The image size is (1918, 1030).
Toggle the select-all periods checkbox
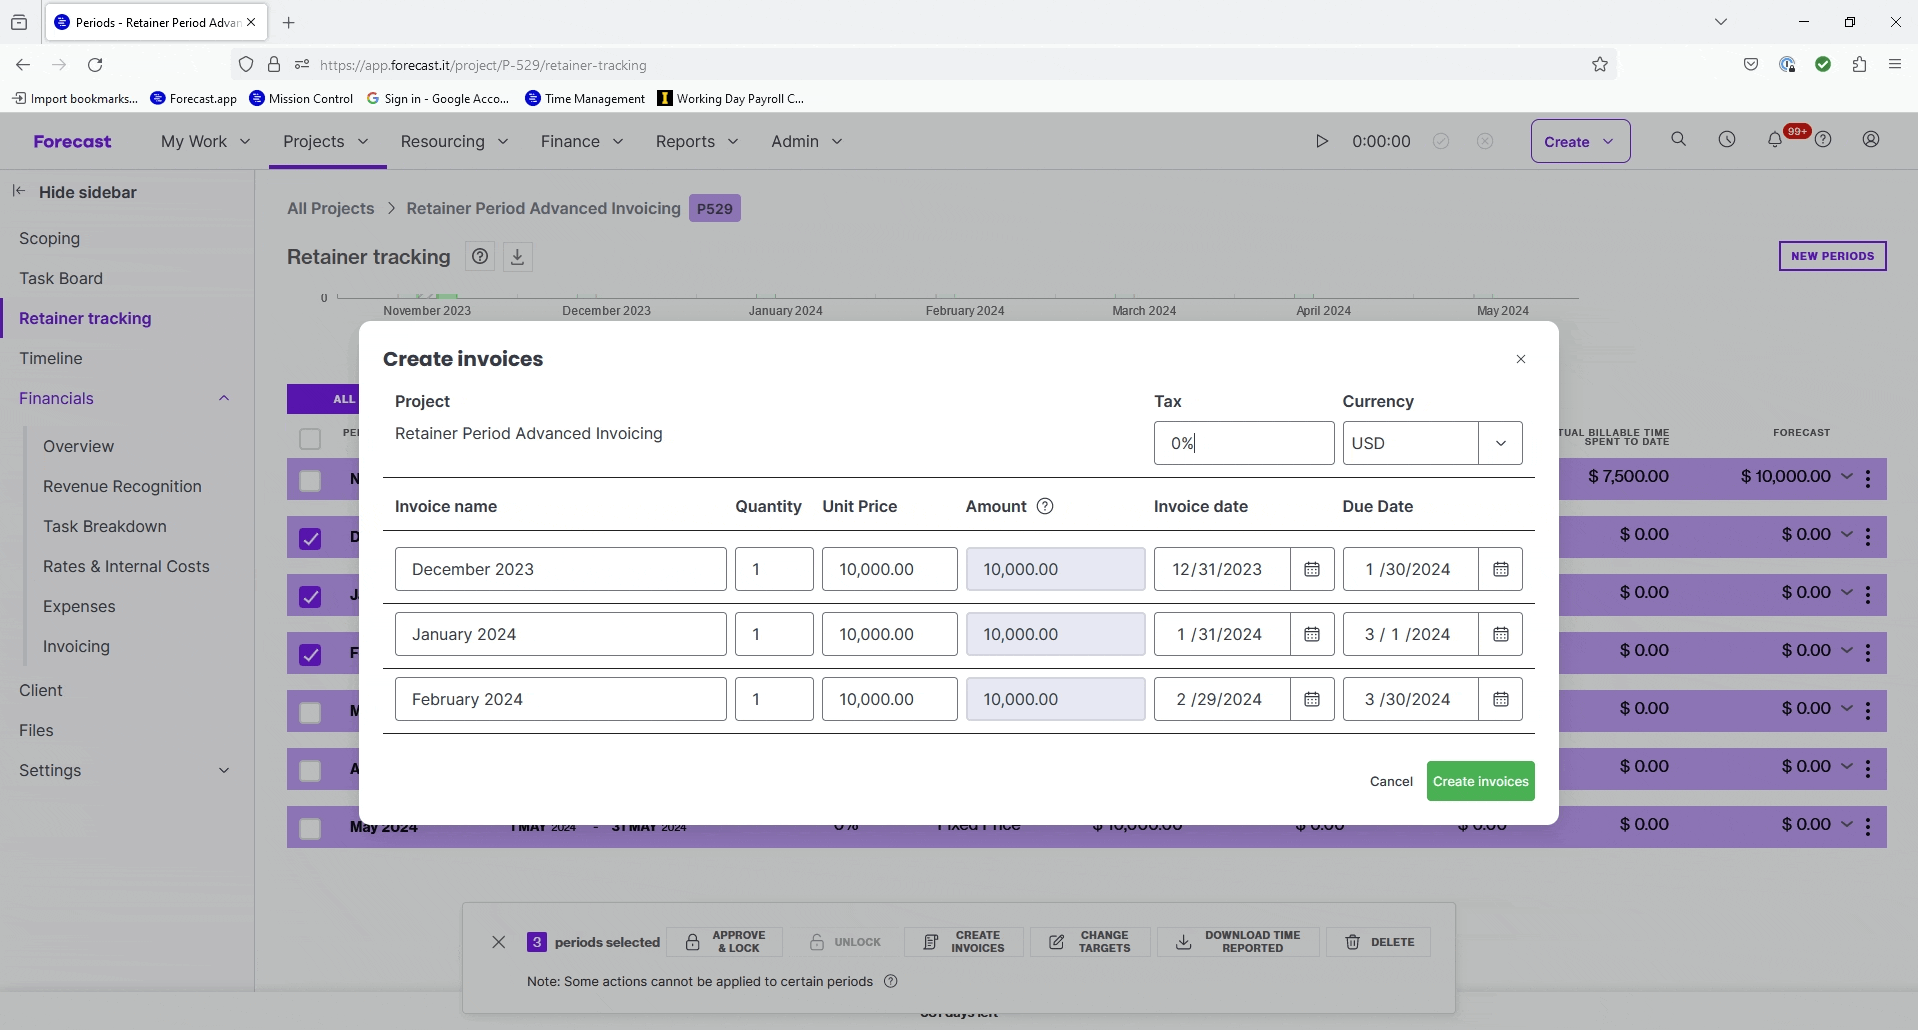pos(310,439)
